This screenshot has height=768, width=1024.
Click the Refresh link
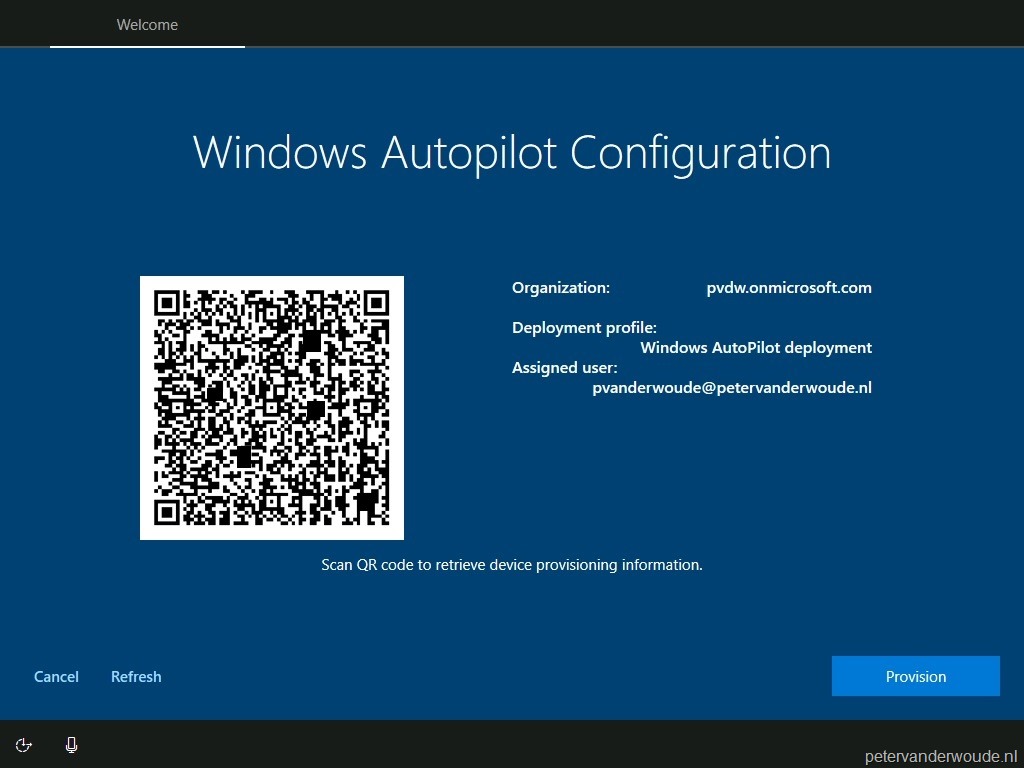pos(136,676)
